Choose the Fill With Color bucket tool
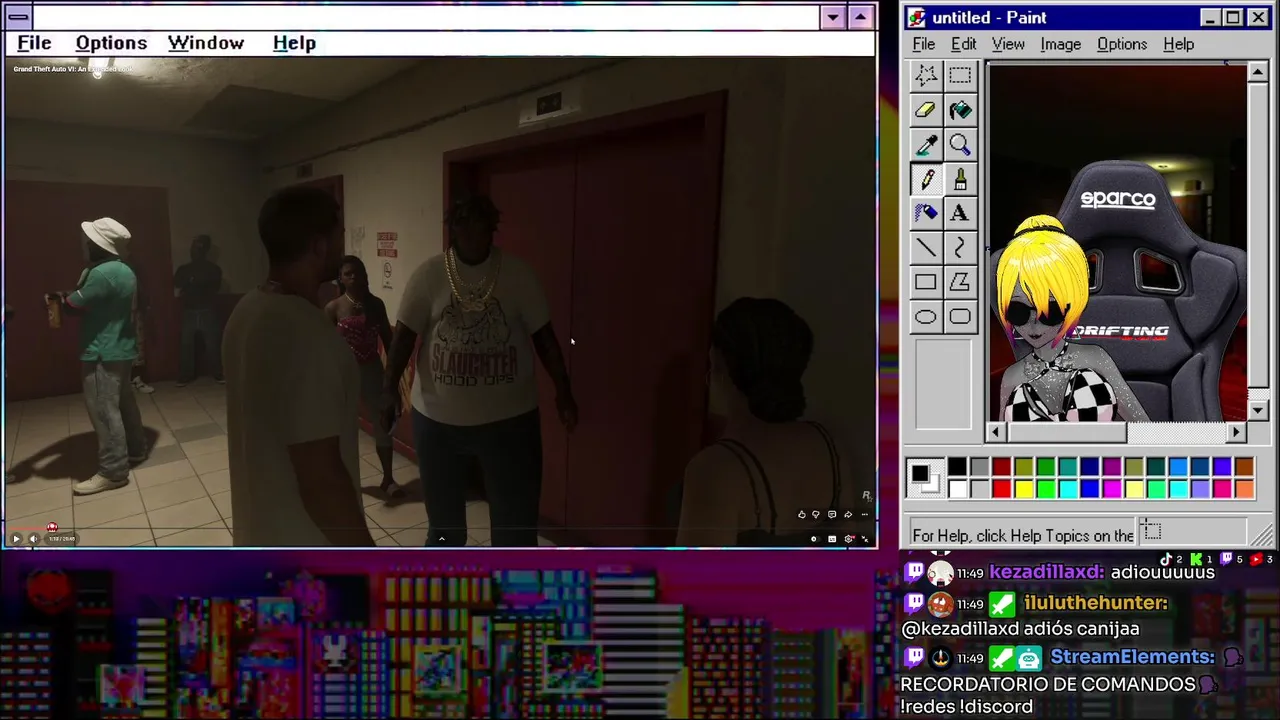 pyautogui.click(x=960, y=110)
